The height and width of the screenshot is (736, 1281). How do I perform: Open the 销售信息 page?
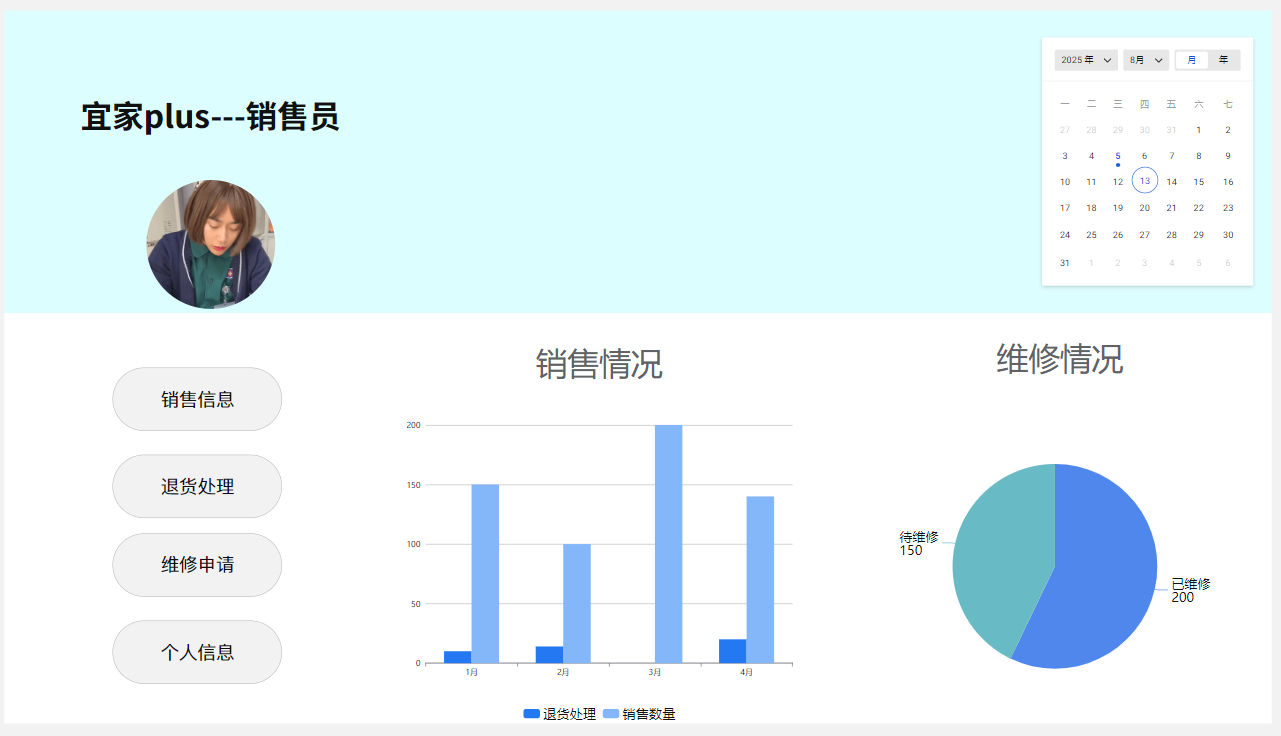pyautogui.click(x=197, y=399)
